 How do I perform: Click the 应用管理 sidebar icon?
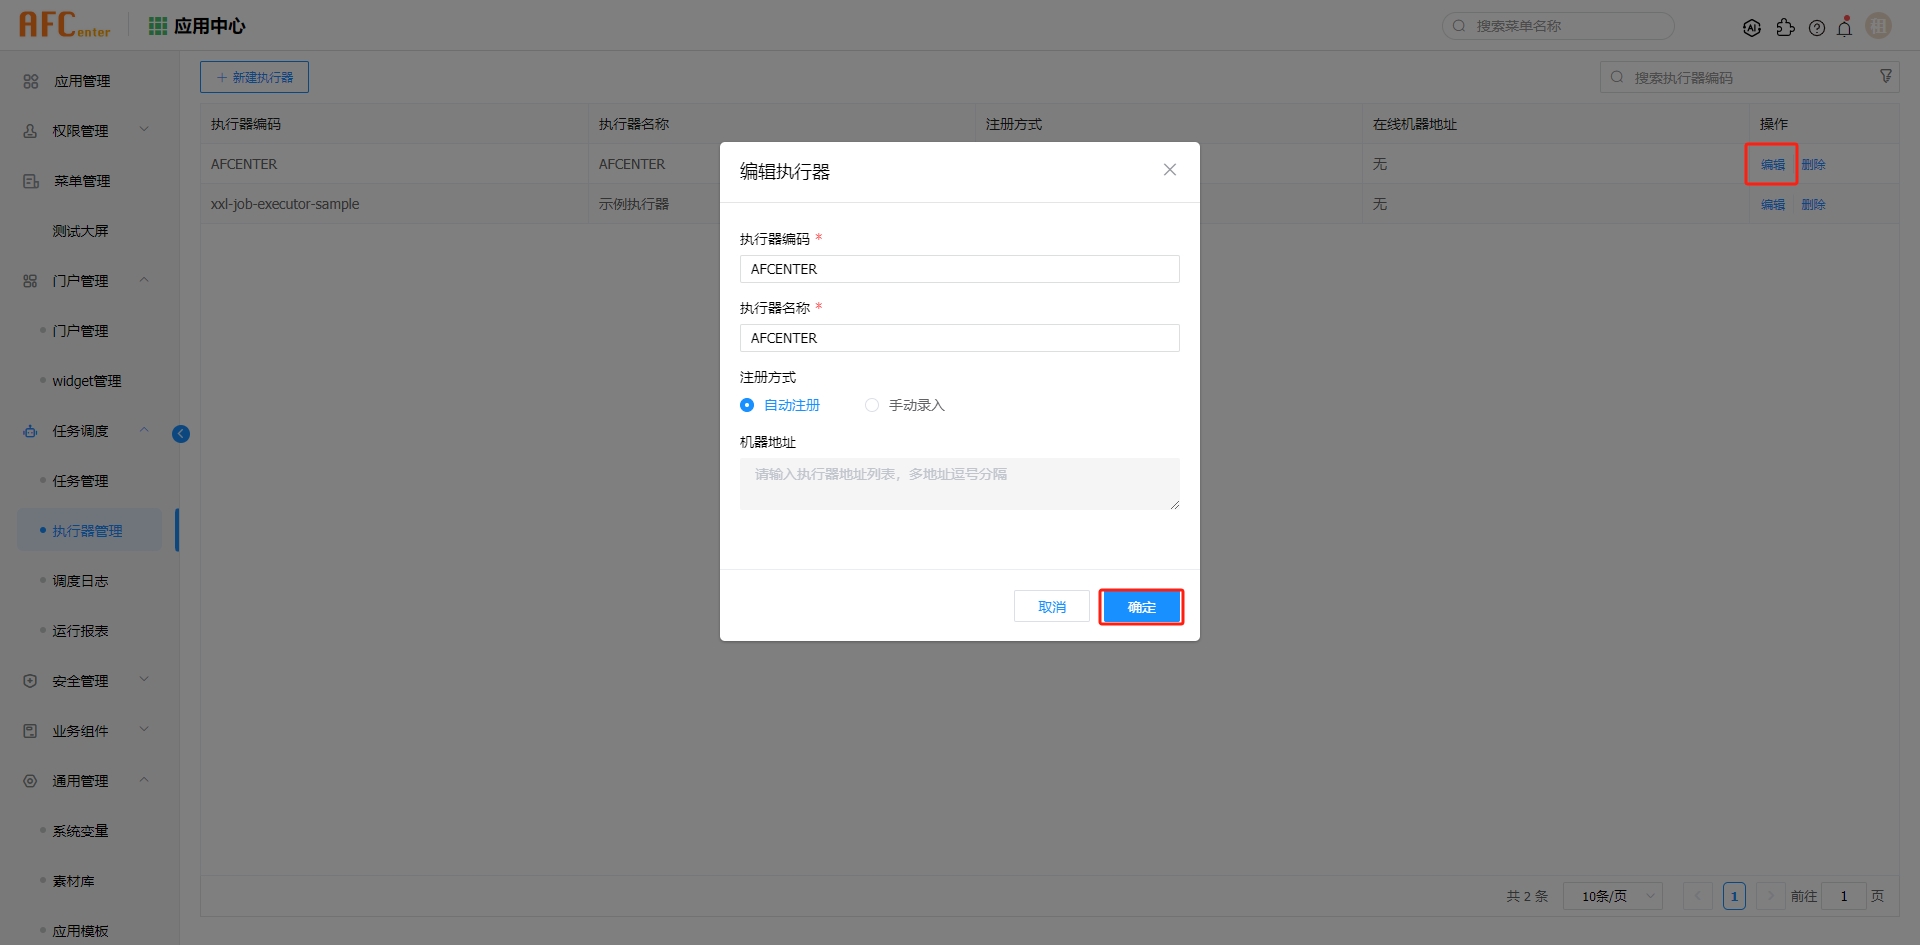click(x=31, y=81)
